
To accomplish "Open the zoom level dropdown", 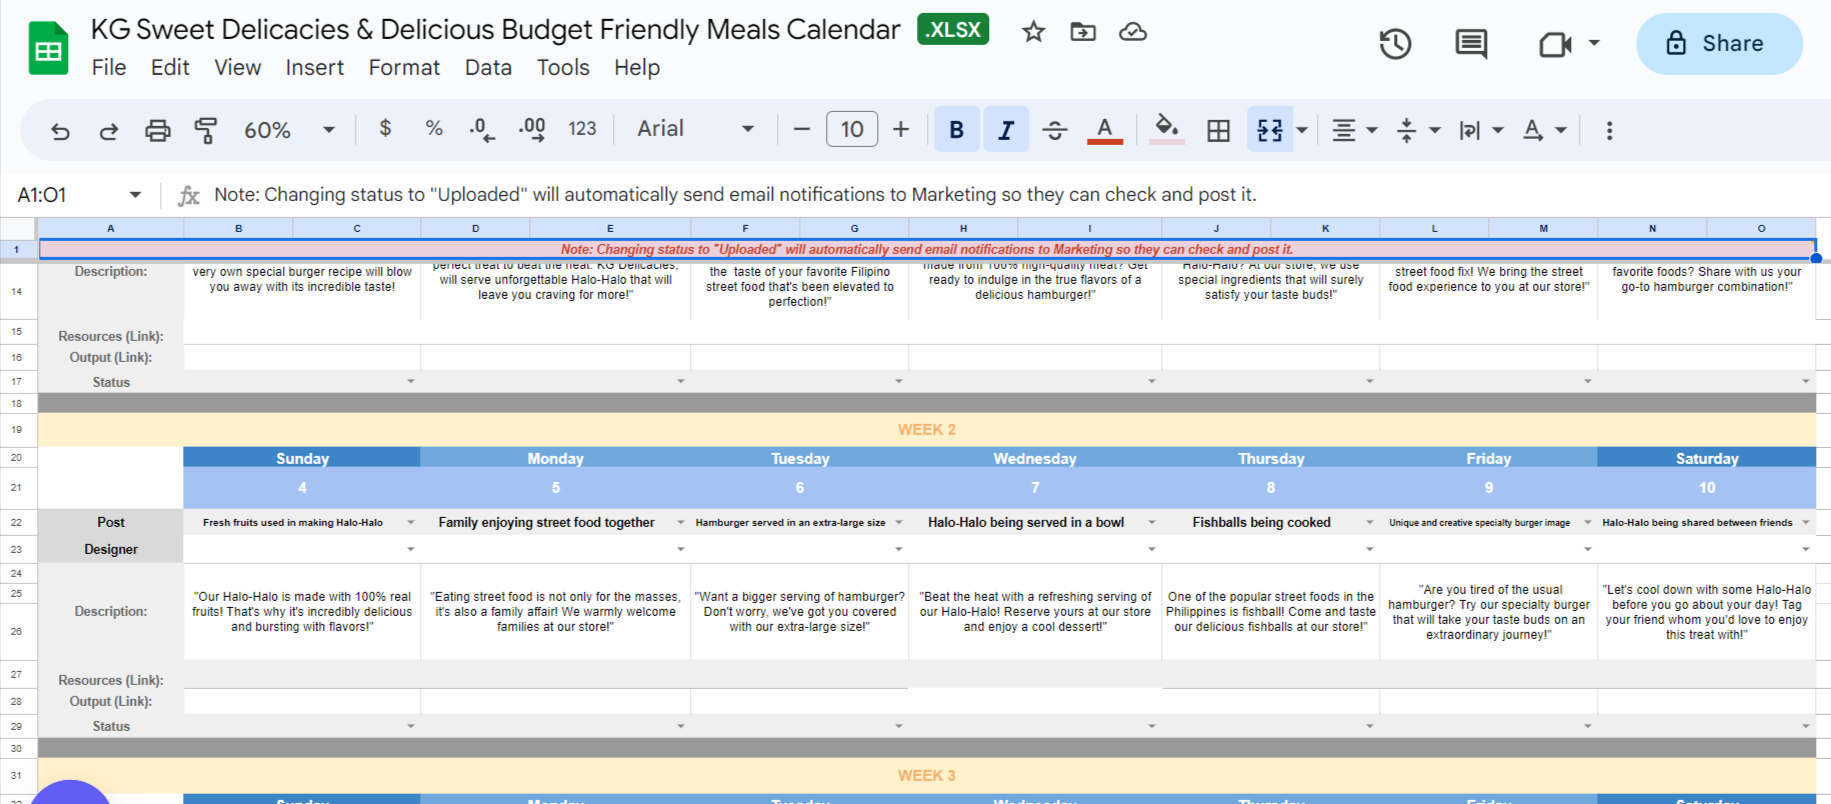I will click(x=289, y=130).
